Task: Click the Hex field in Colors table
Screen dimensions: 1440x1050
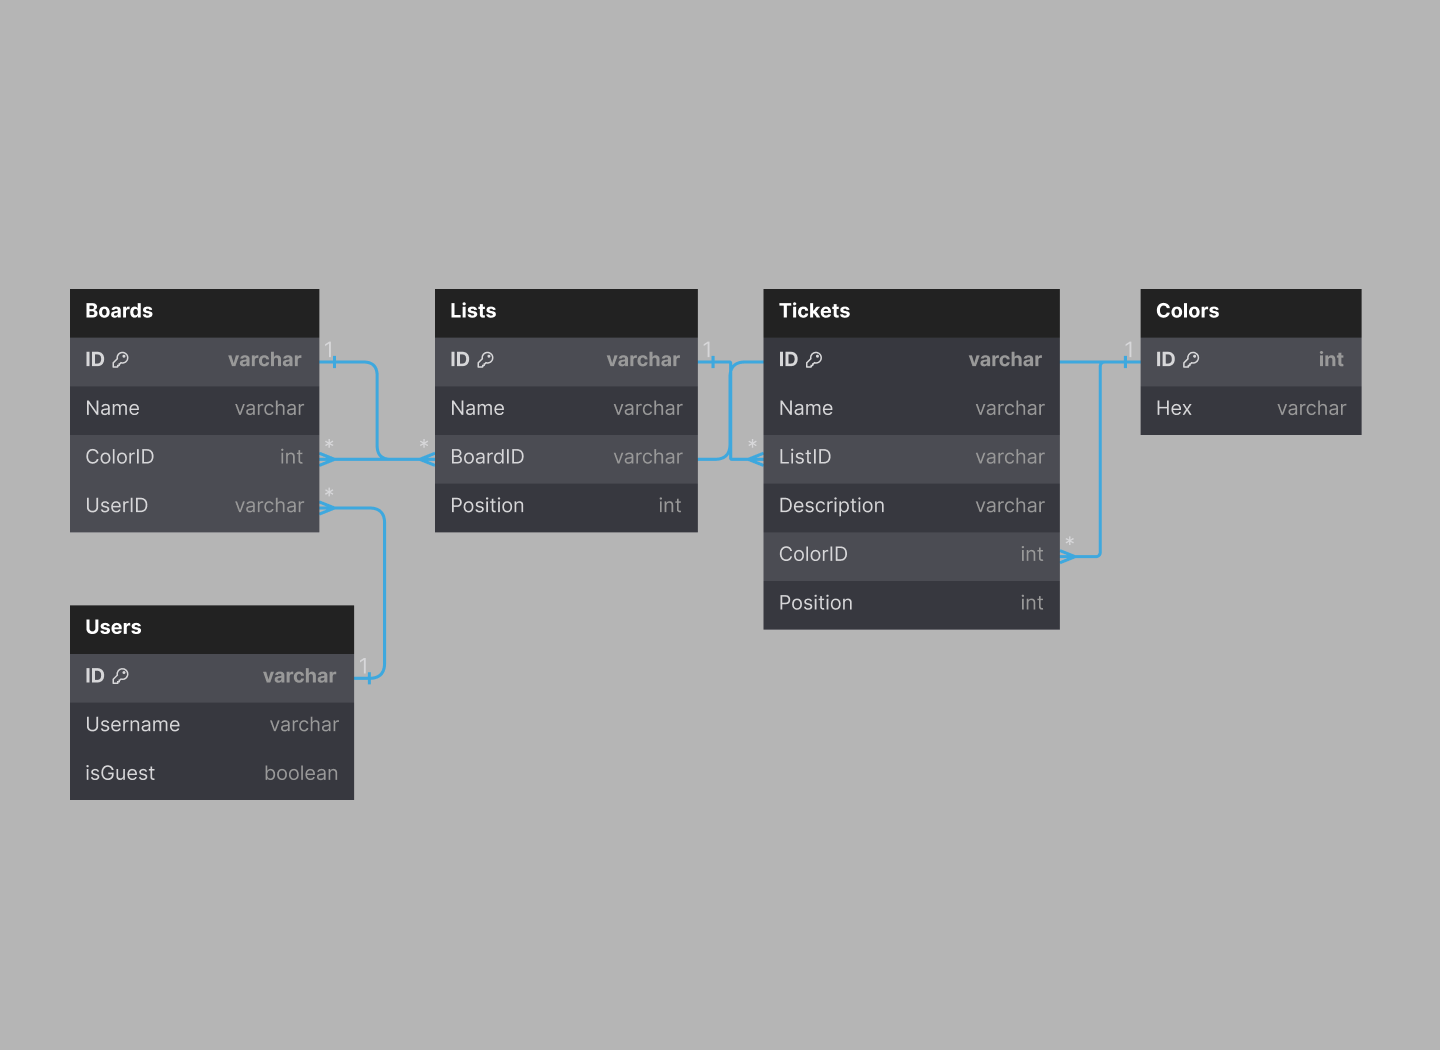Action: [x=1251, y=409]
